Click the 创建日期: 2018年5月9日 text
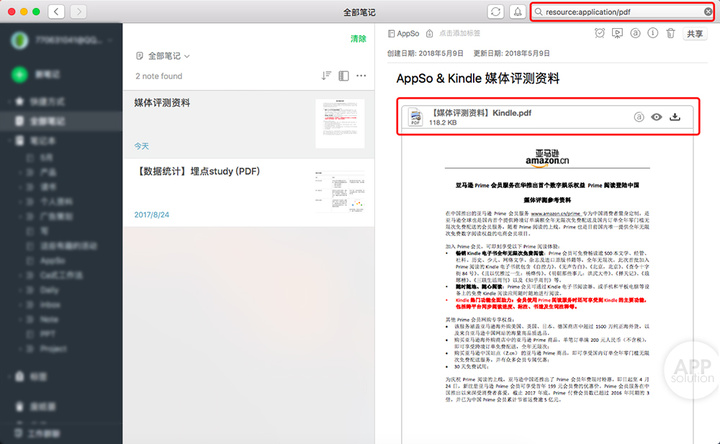 pyautogui.click(x=425, y=53)
